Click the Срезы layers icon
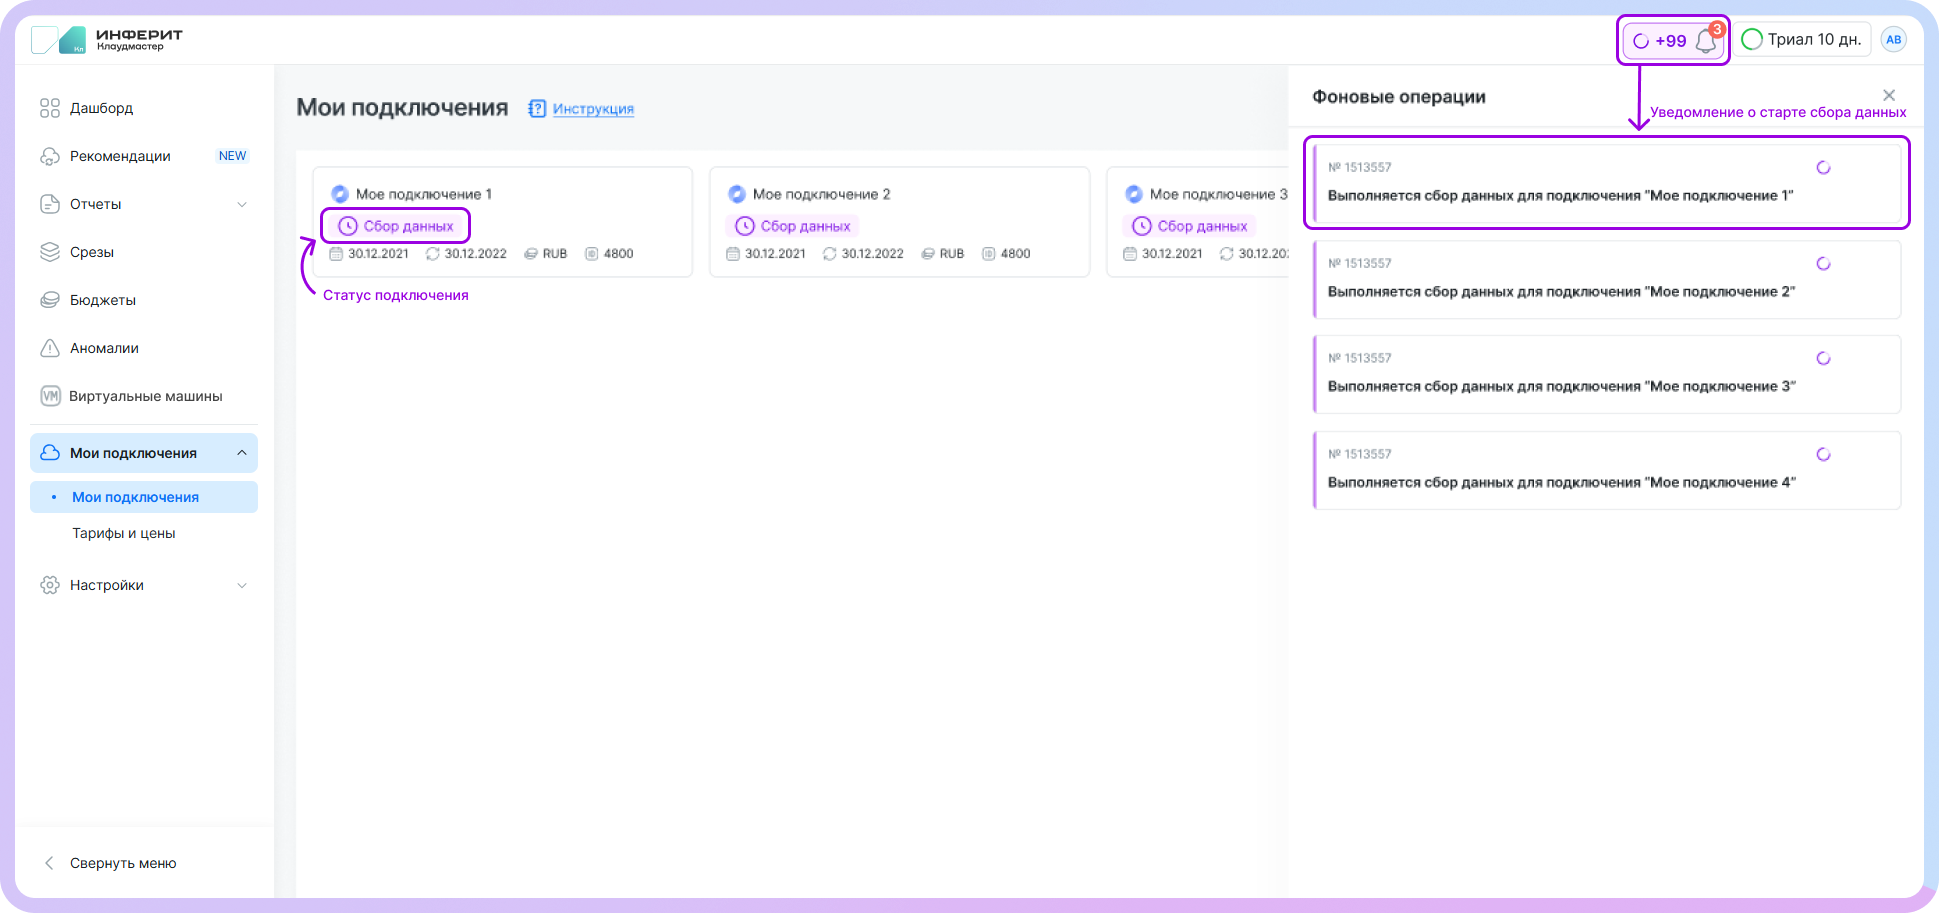This screenshot has width=1939, height=913. tap(49, 252)
